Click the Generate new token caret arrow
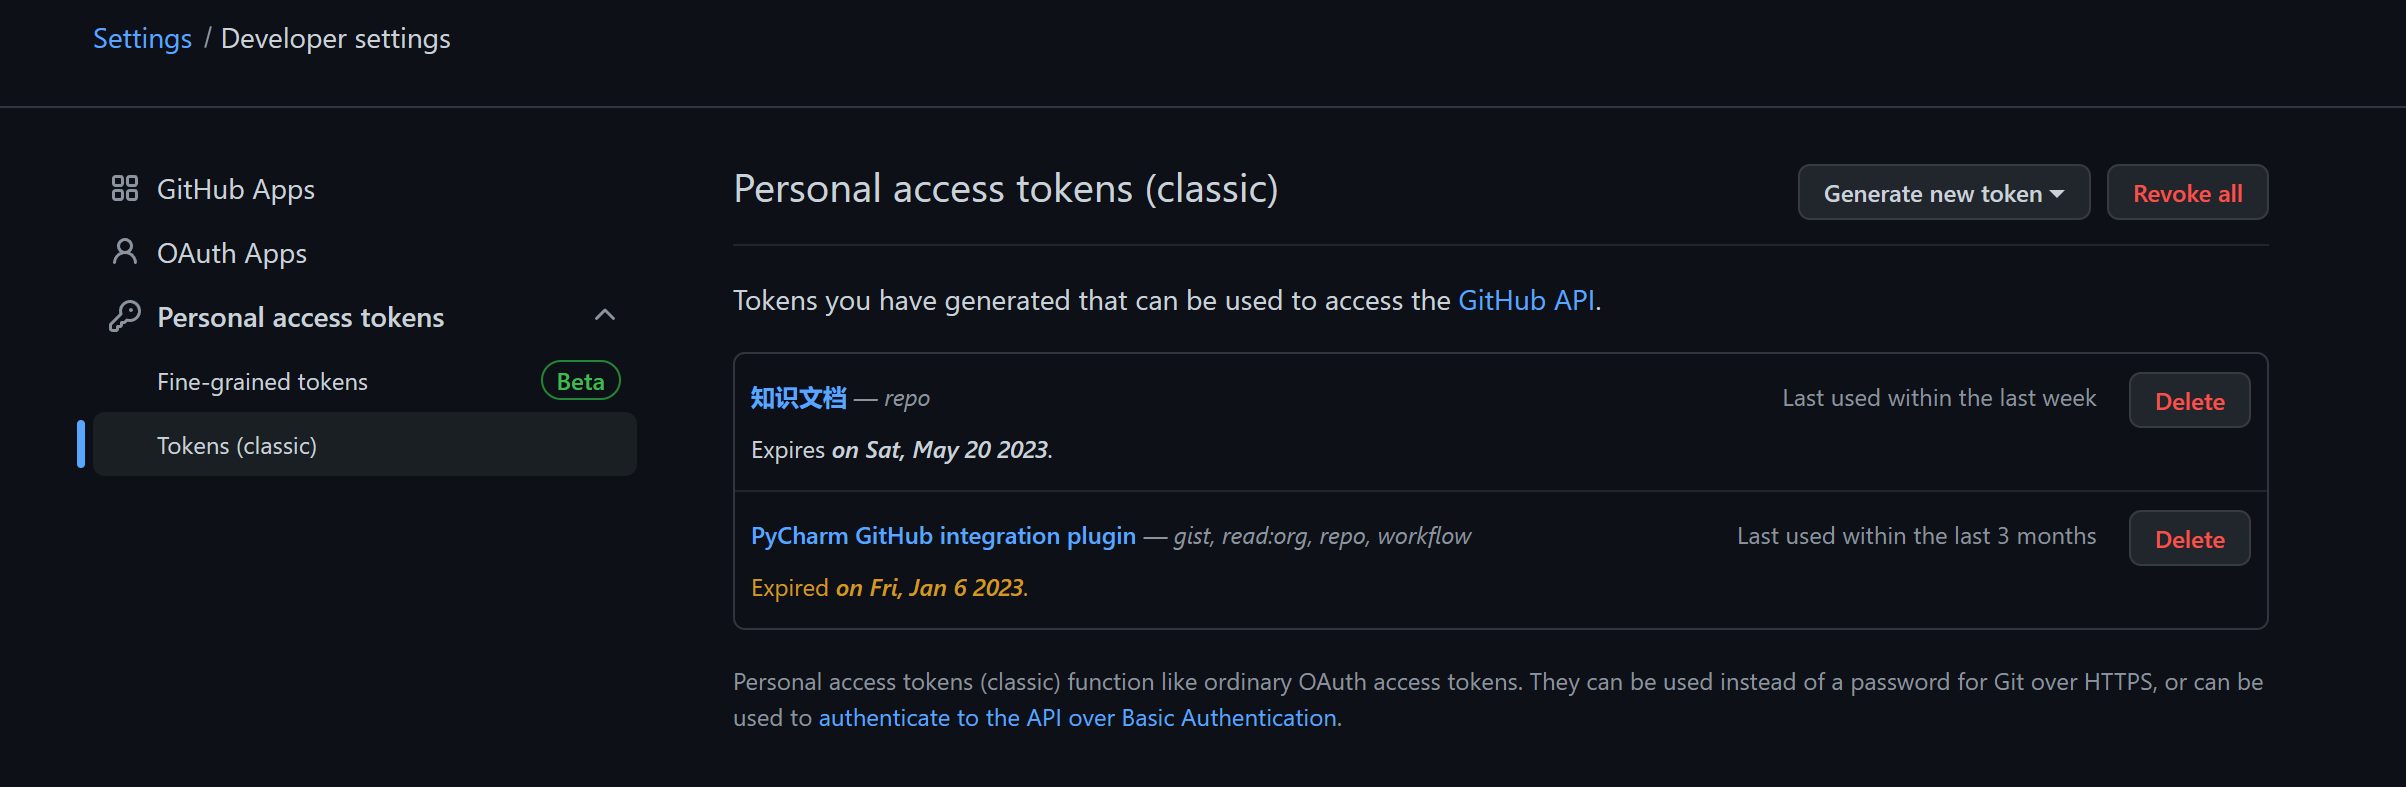Viewport: 2406px width, 787px height. [2057, 194]
